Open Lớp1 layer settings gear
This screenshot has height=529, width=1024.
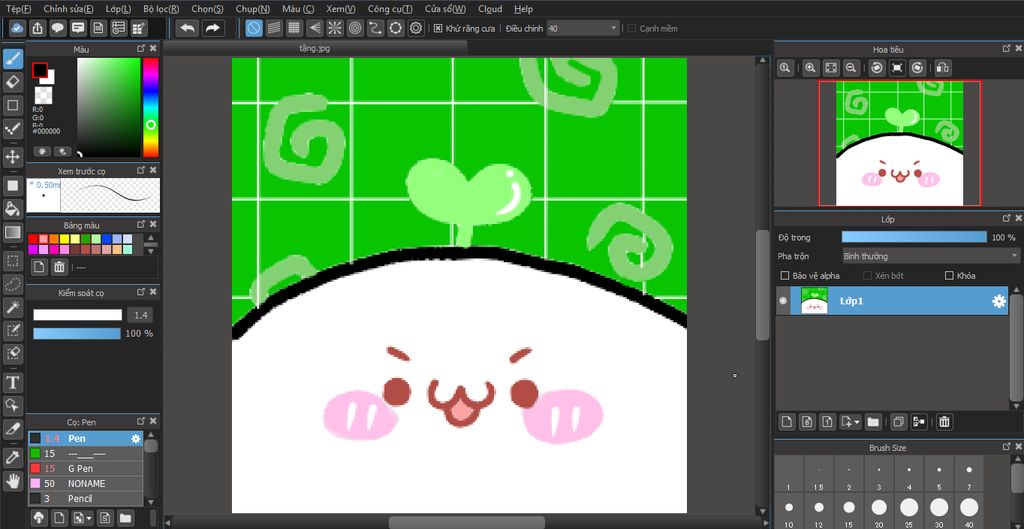pos(999,301)
